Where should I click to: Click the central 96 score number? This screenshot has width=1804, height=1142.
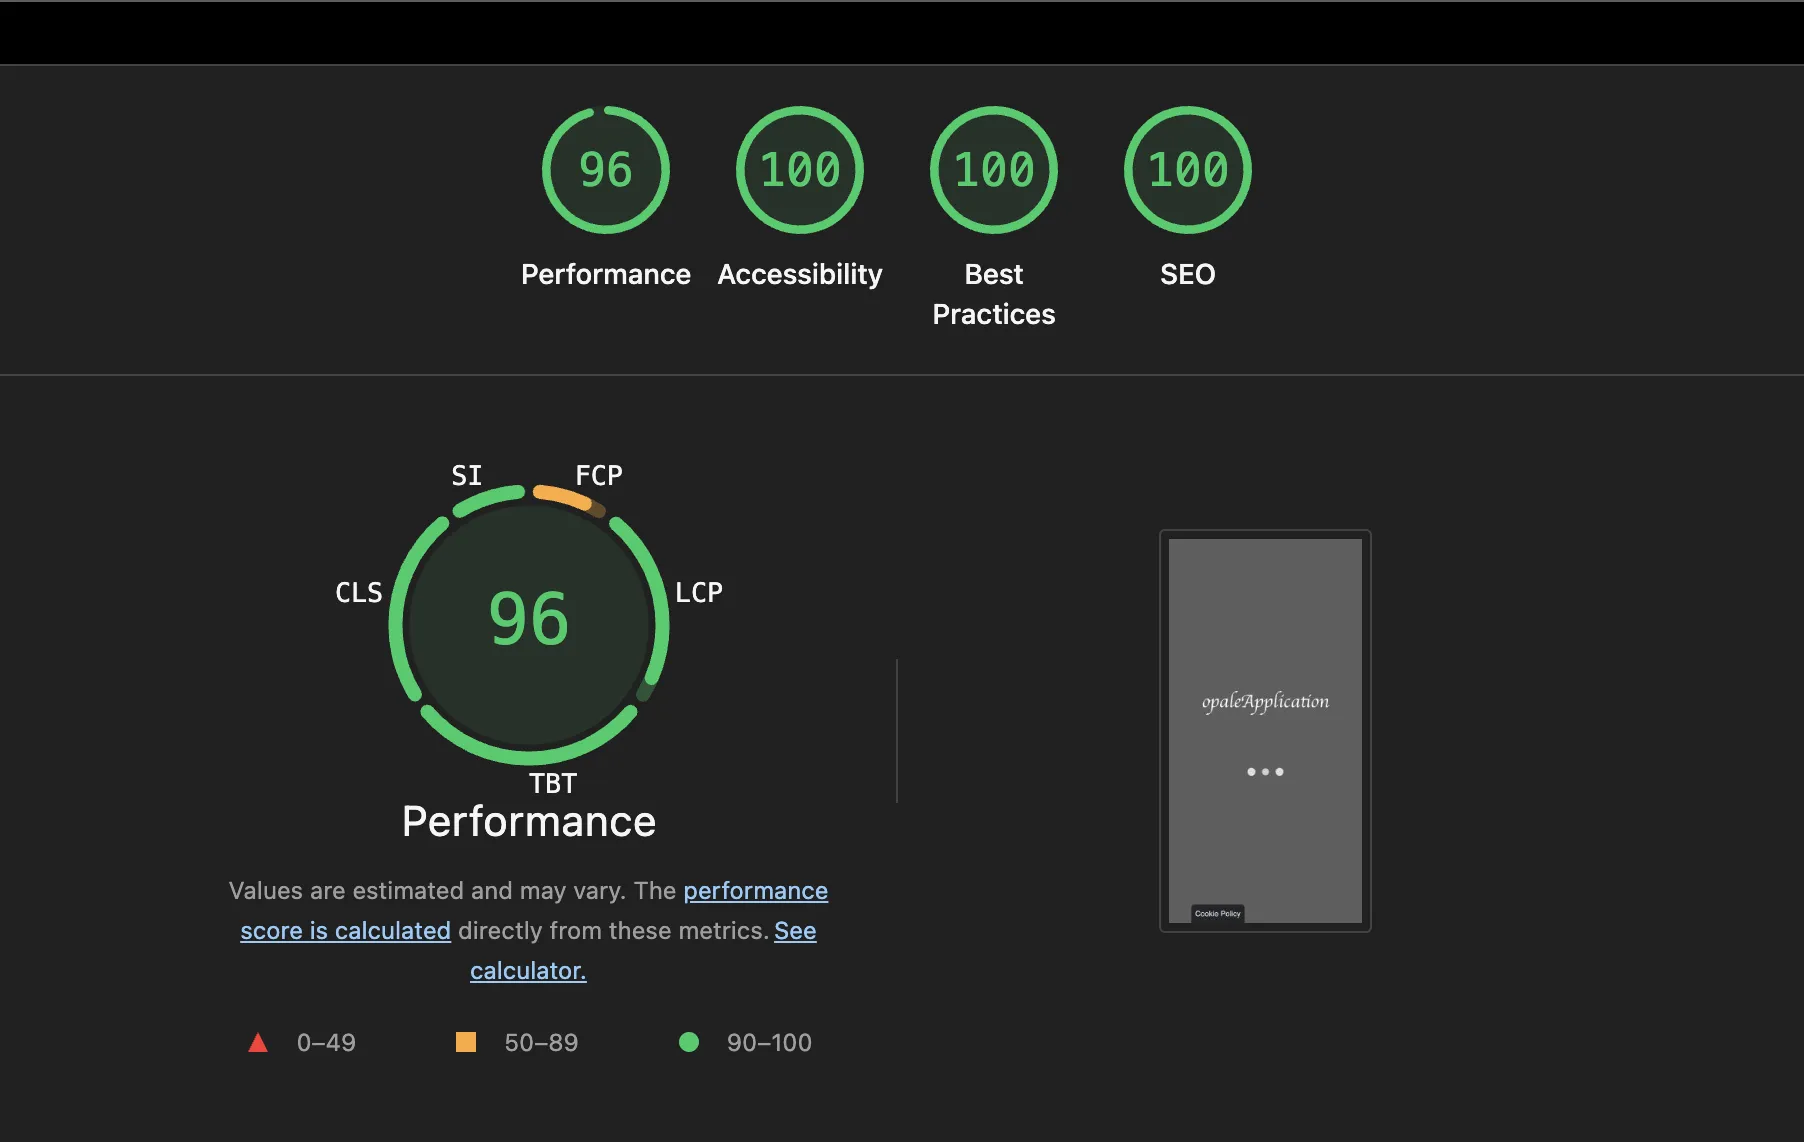(x=528, y=618)
